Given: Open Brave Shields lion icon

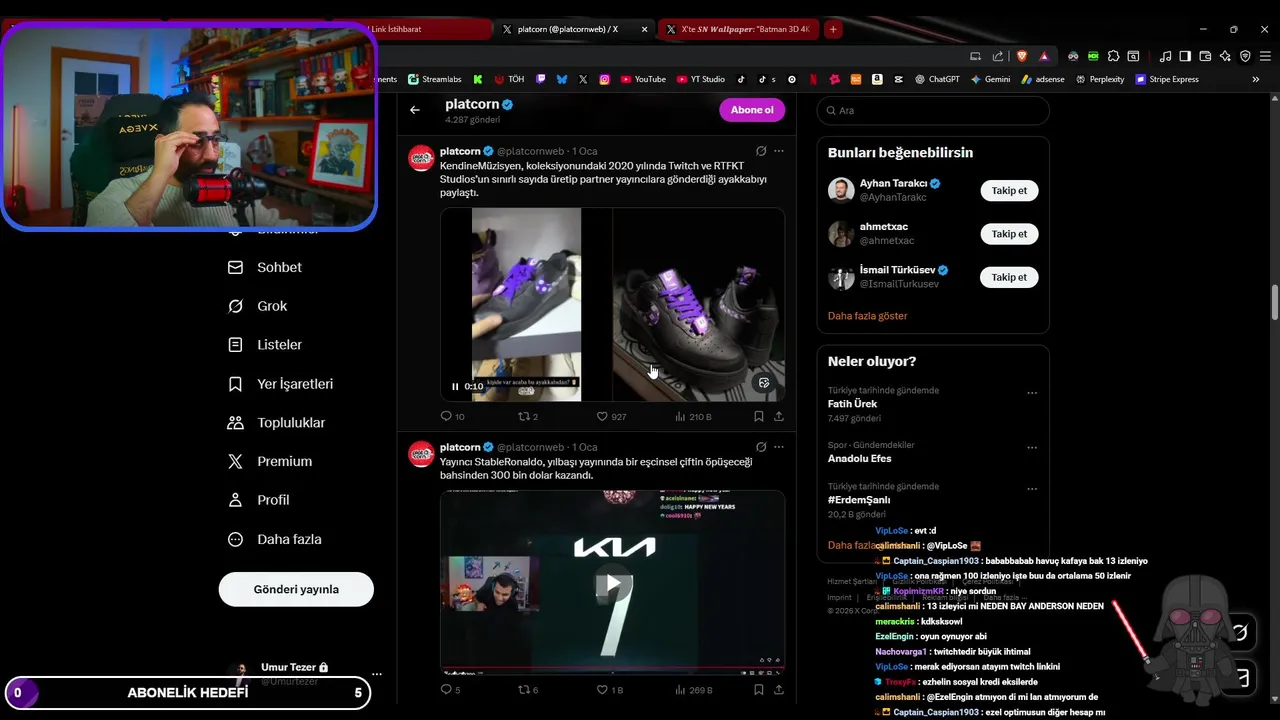Looking at the screenshot, I should coord(1022,56).
